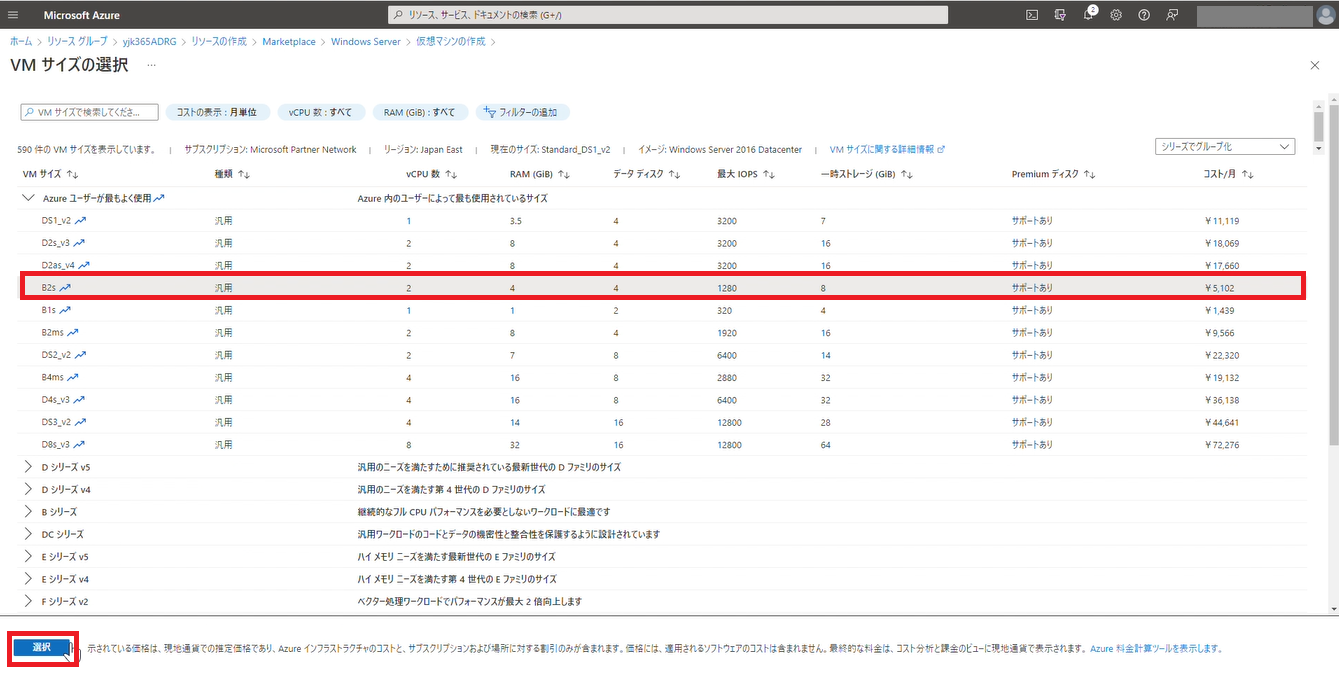This screenshot has width=1339, height=674.
Task: Click sort arrows beside 種類 header
Action: (244, 175)
